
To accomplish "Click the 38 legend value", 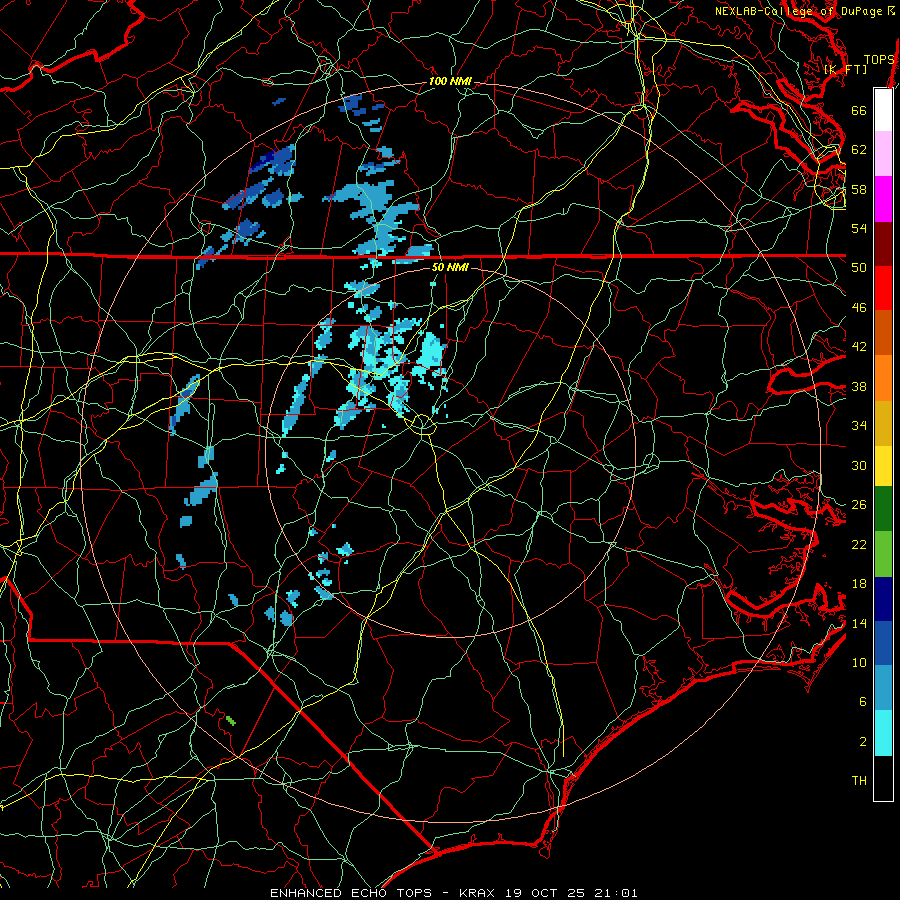I will (x=859, y=386).
